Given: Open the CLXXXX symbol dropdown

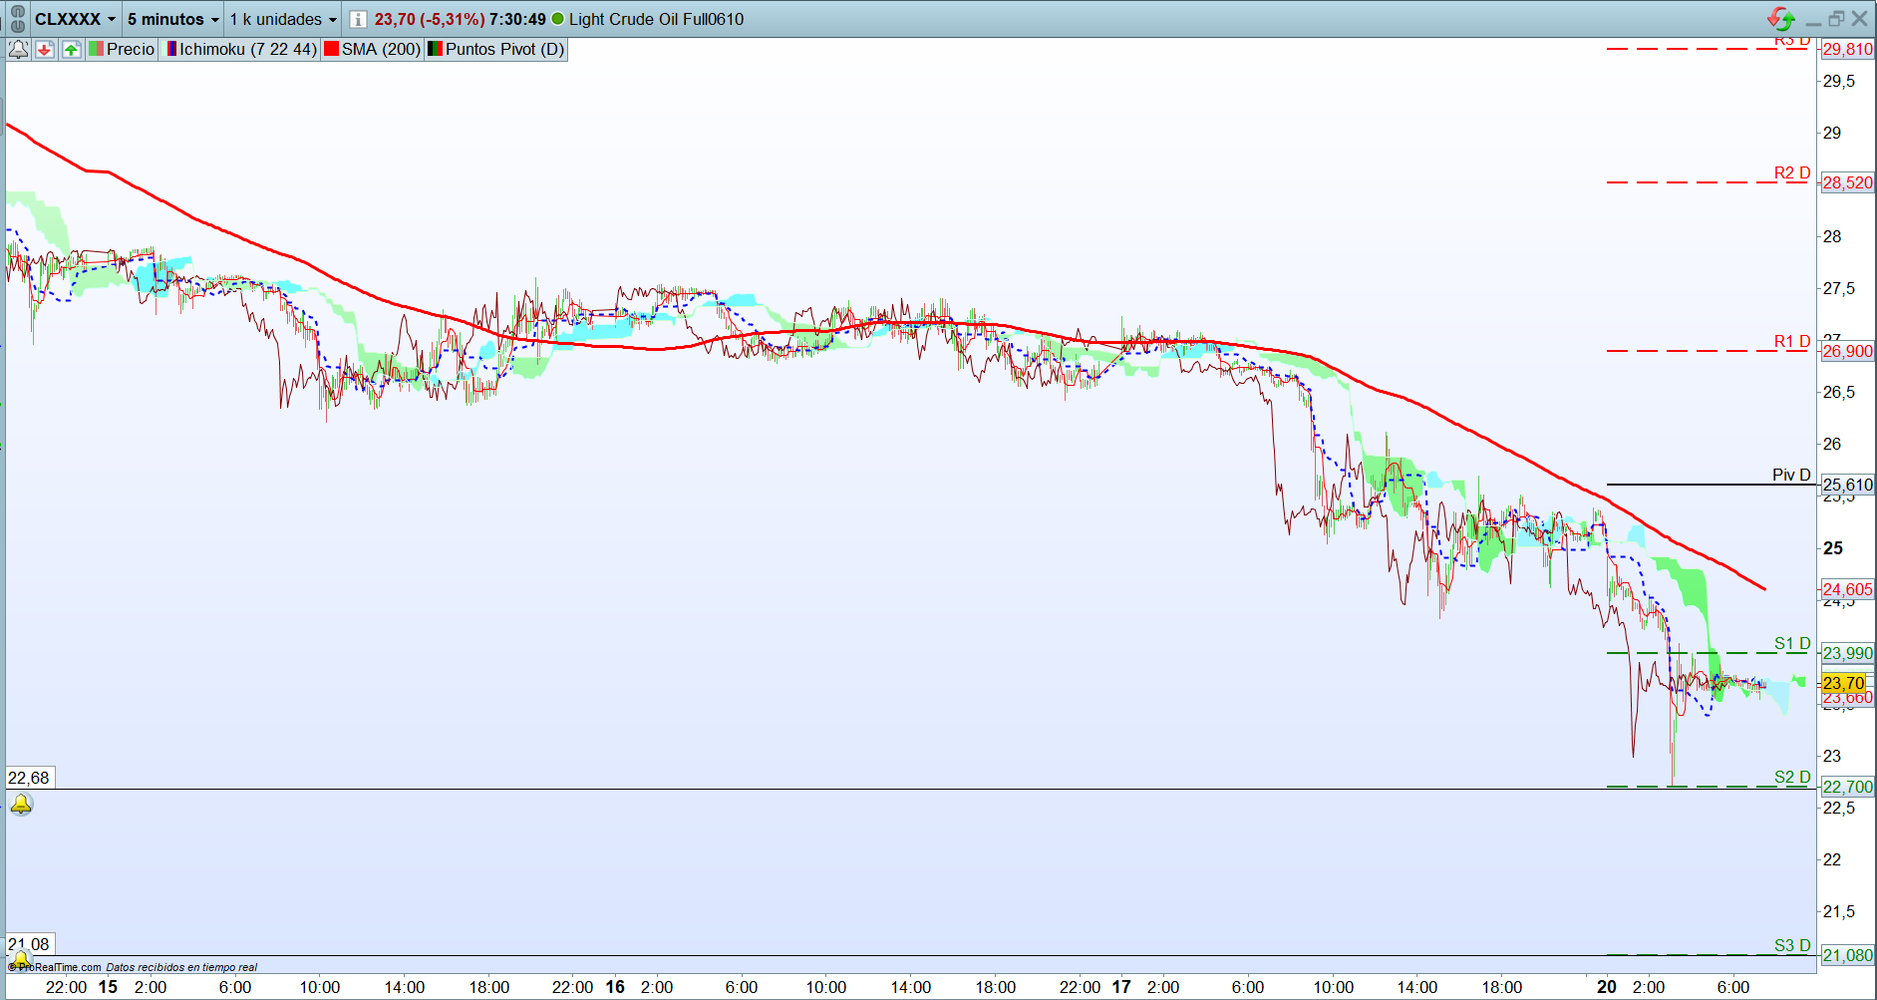Looking at the screenshot, I should click(75, 19).
